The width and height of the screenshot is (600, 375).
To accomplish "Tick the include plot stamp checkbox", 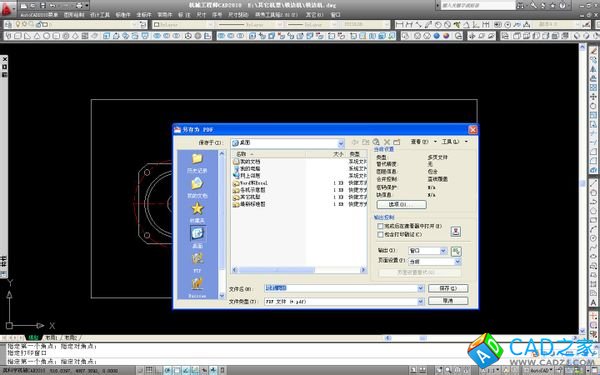I will point(380,235).
